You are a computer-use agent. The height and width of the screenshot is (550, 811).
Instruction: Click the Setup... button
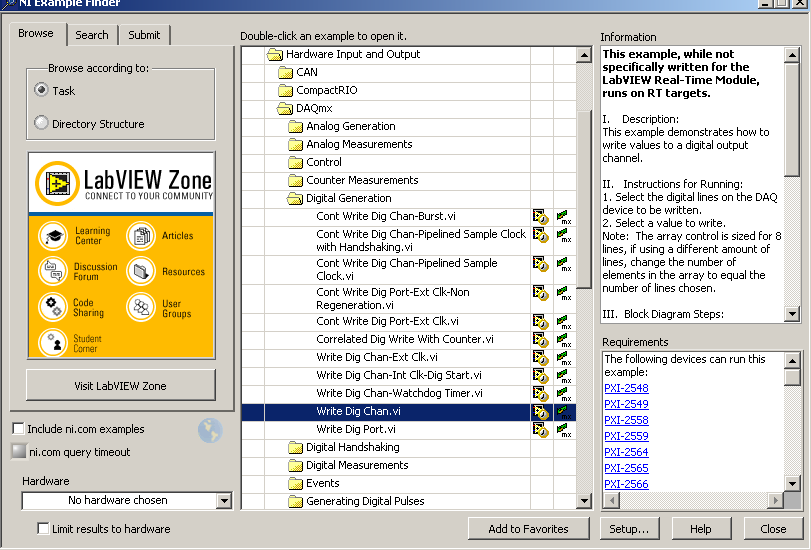(x=629, y=529)
